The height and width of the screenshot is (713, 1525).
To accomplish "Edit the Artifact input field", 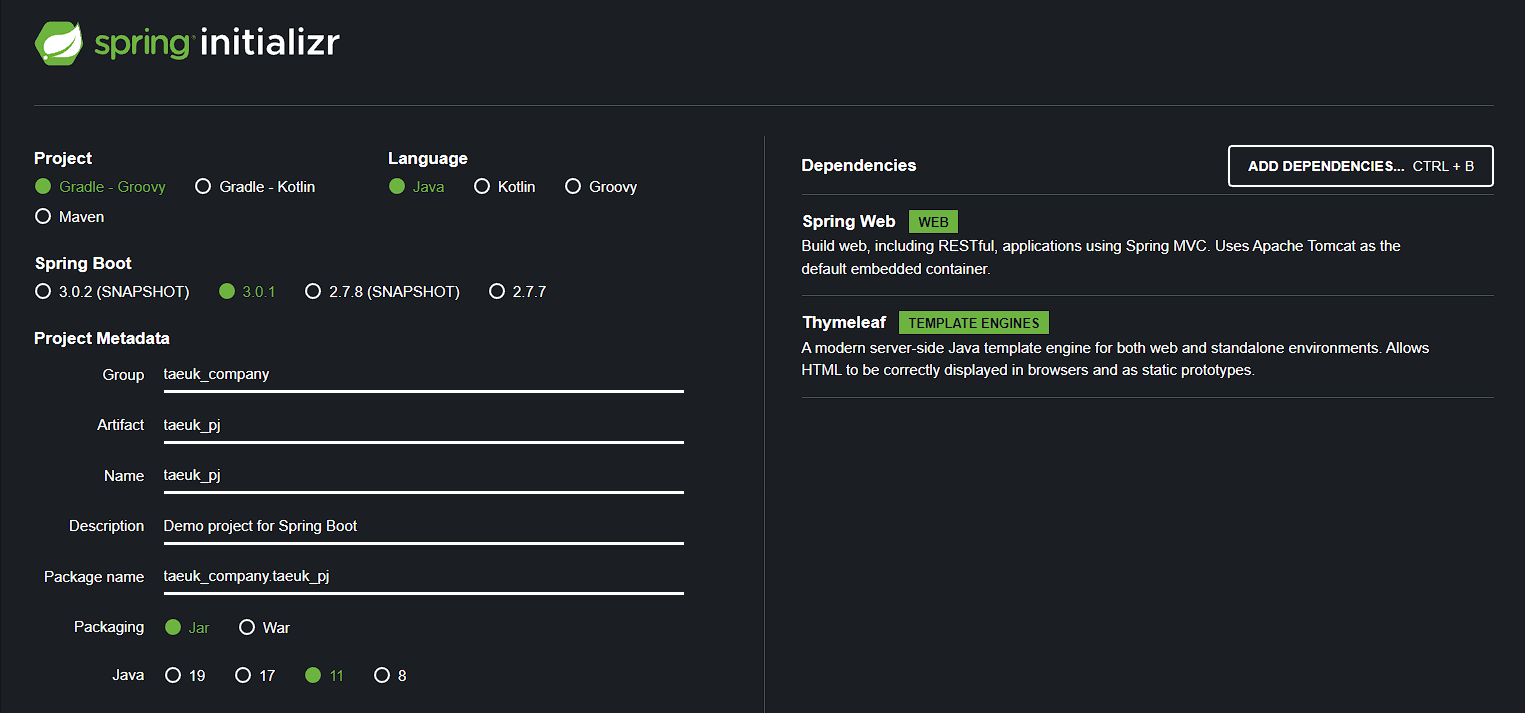I will [423, 425].
